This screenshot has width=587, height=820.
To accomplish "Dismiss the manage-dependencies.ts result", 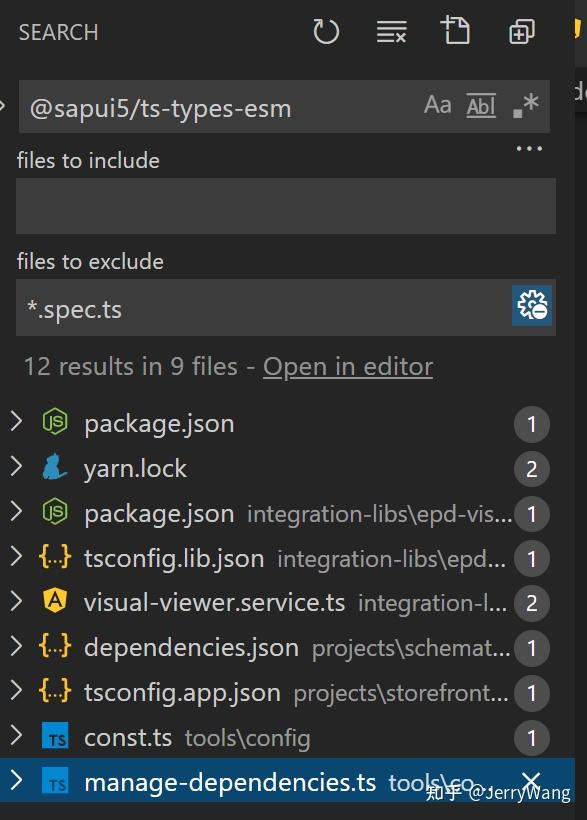I will 531,782.
